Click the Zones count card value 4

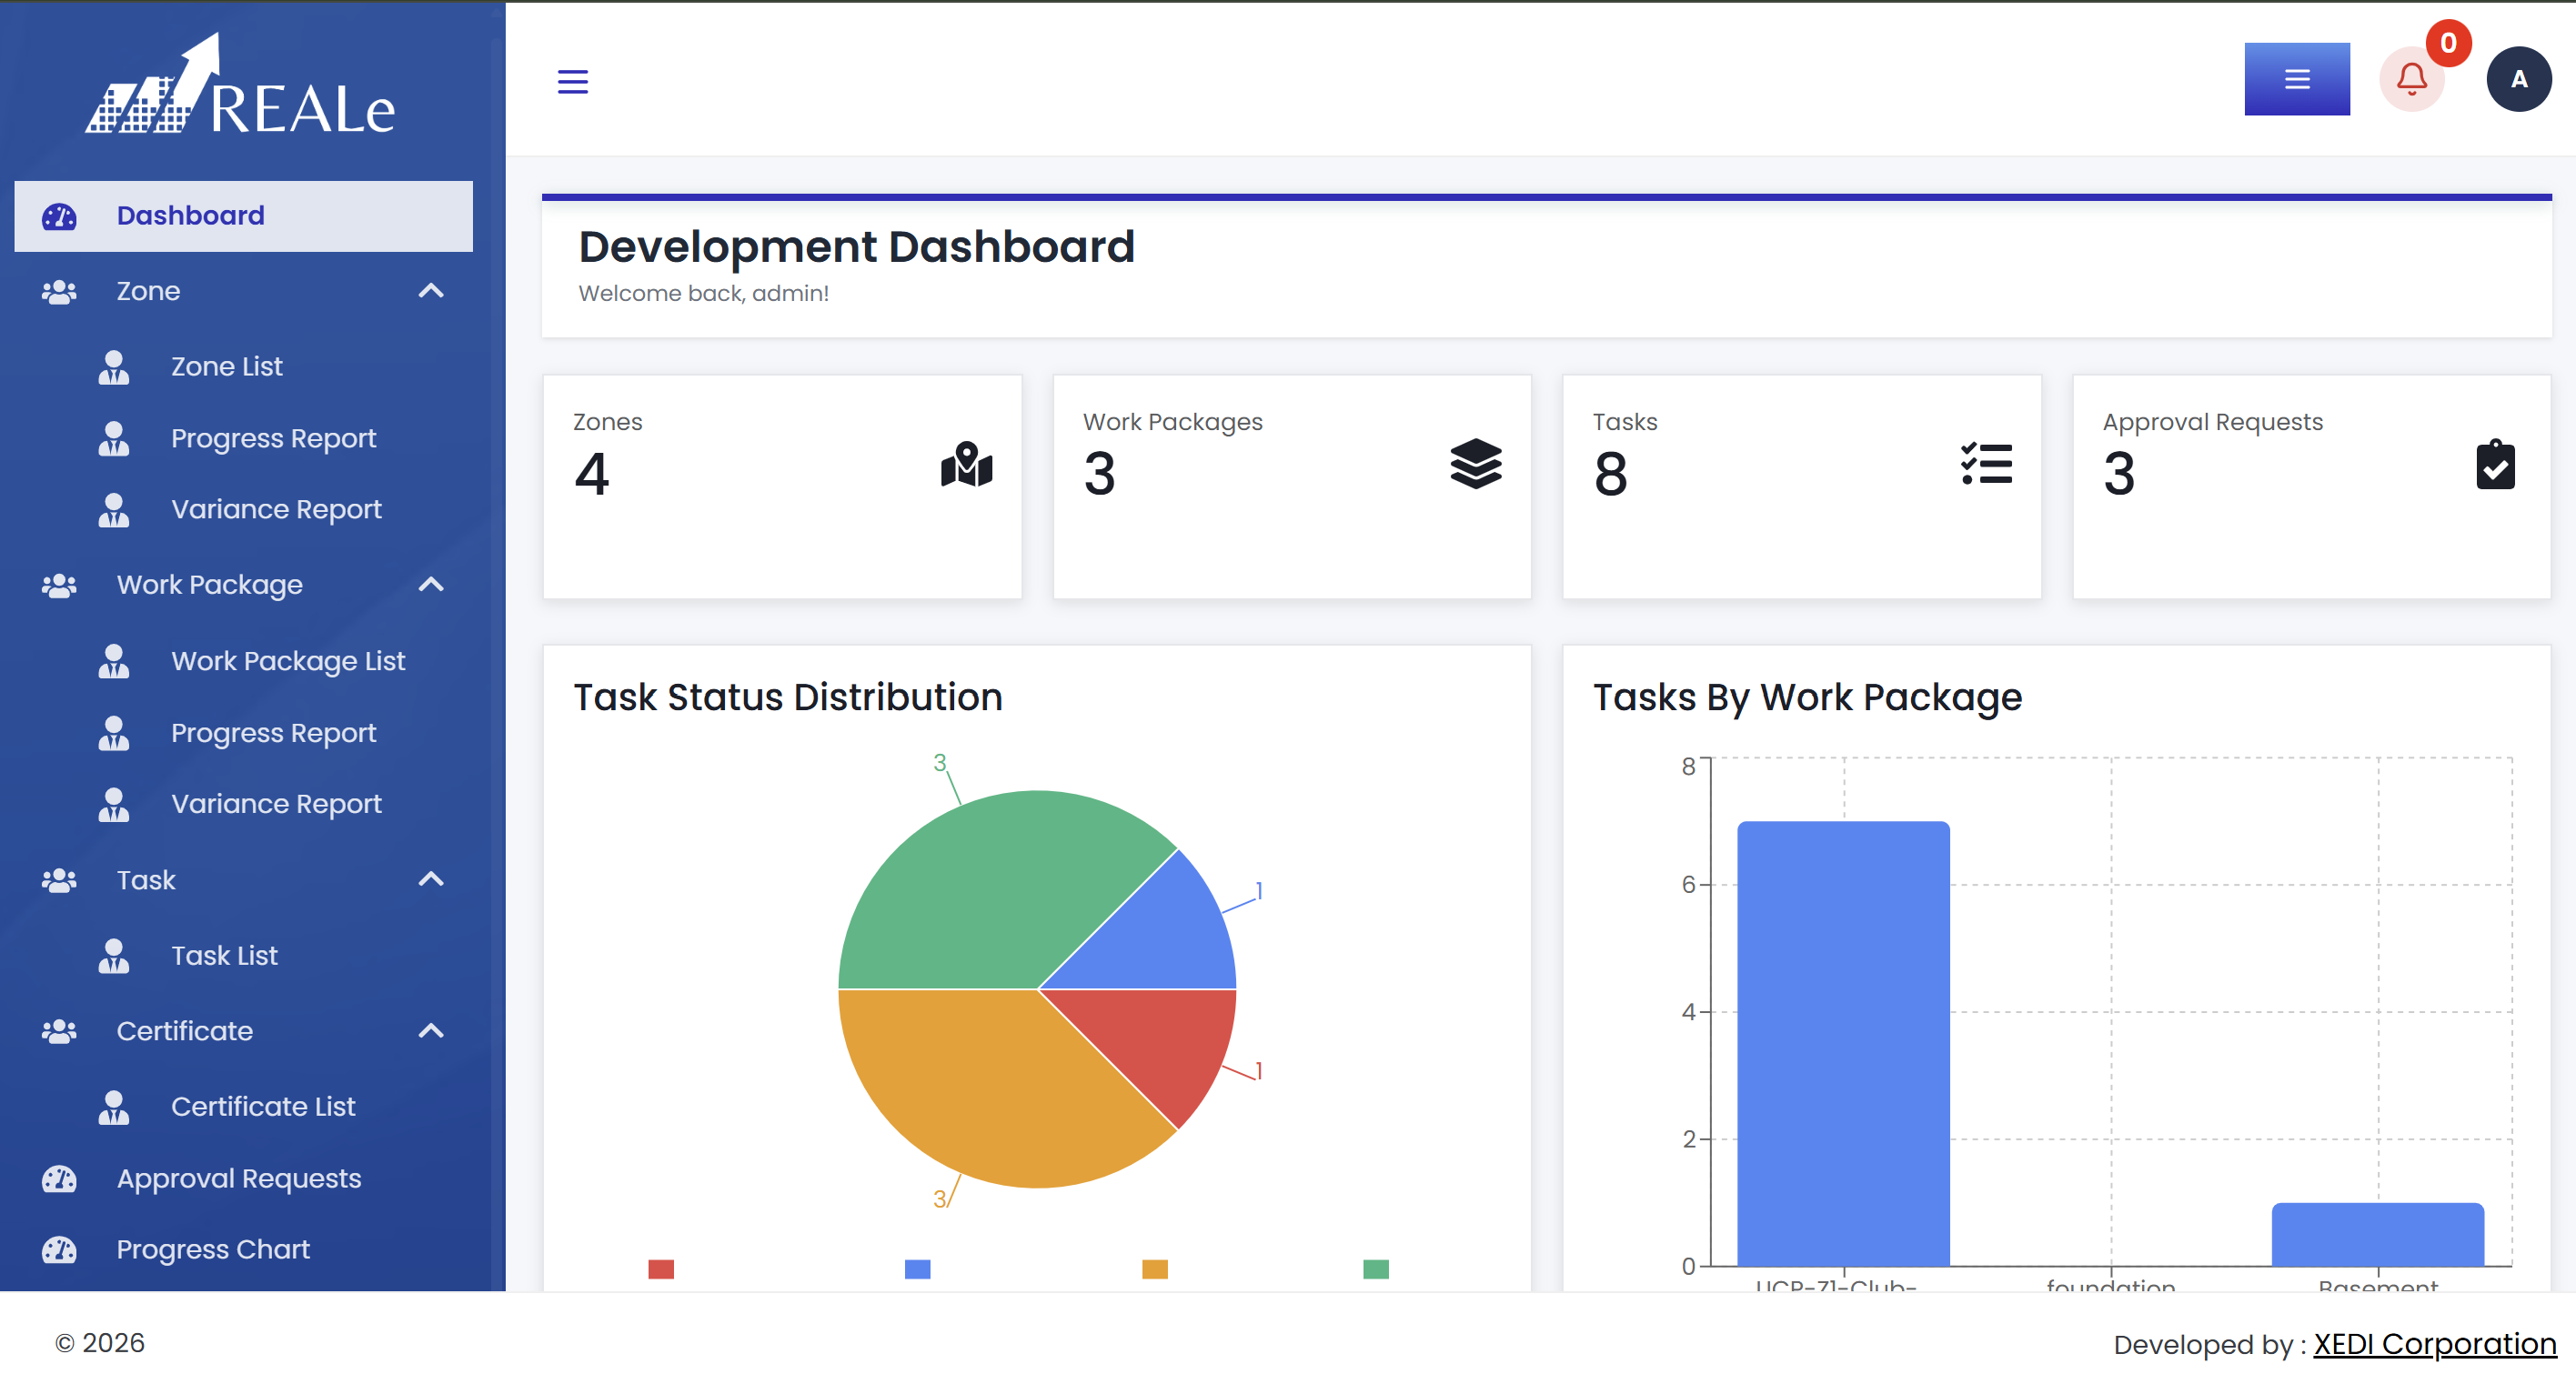point(592,473)
